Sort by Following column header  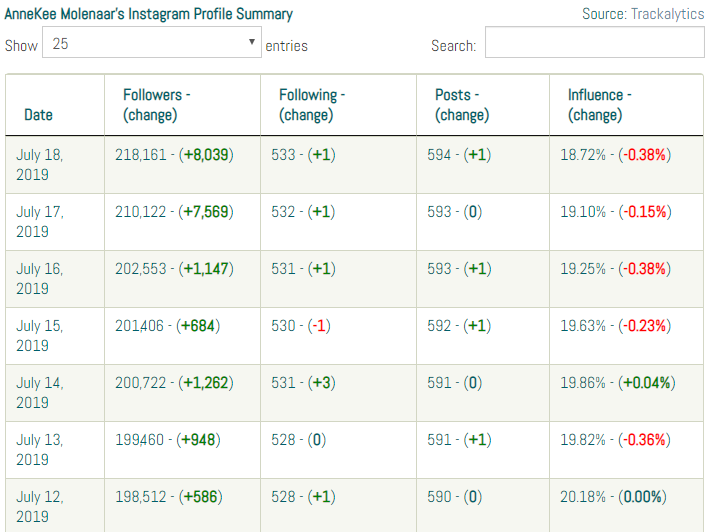311,104
